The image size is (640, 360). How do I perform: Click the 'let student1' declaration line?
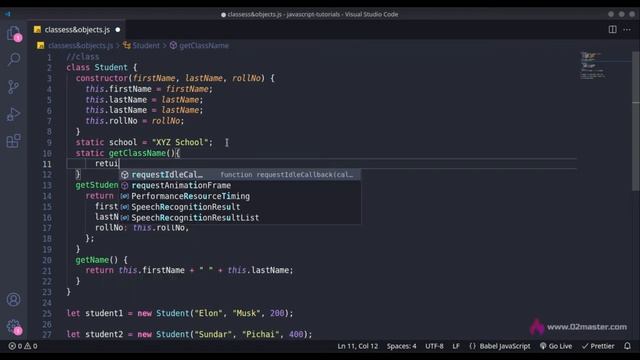coord(180,313)
